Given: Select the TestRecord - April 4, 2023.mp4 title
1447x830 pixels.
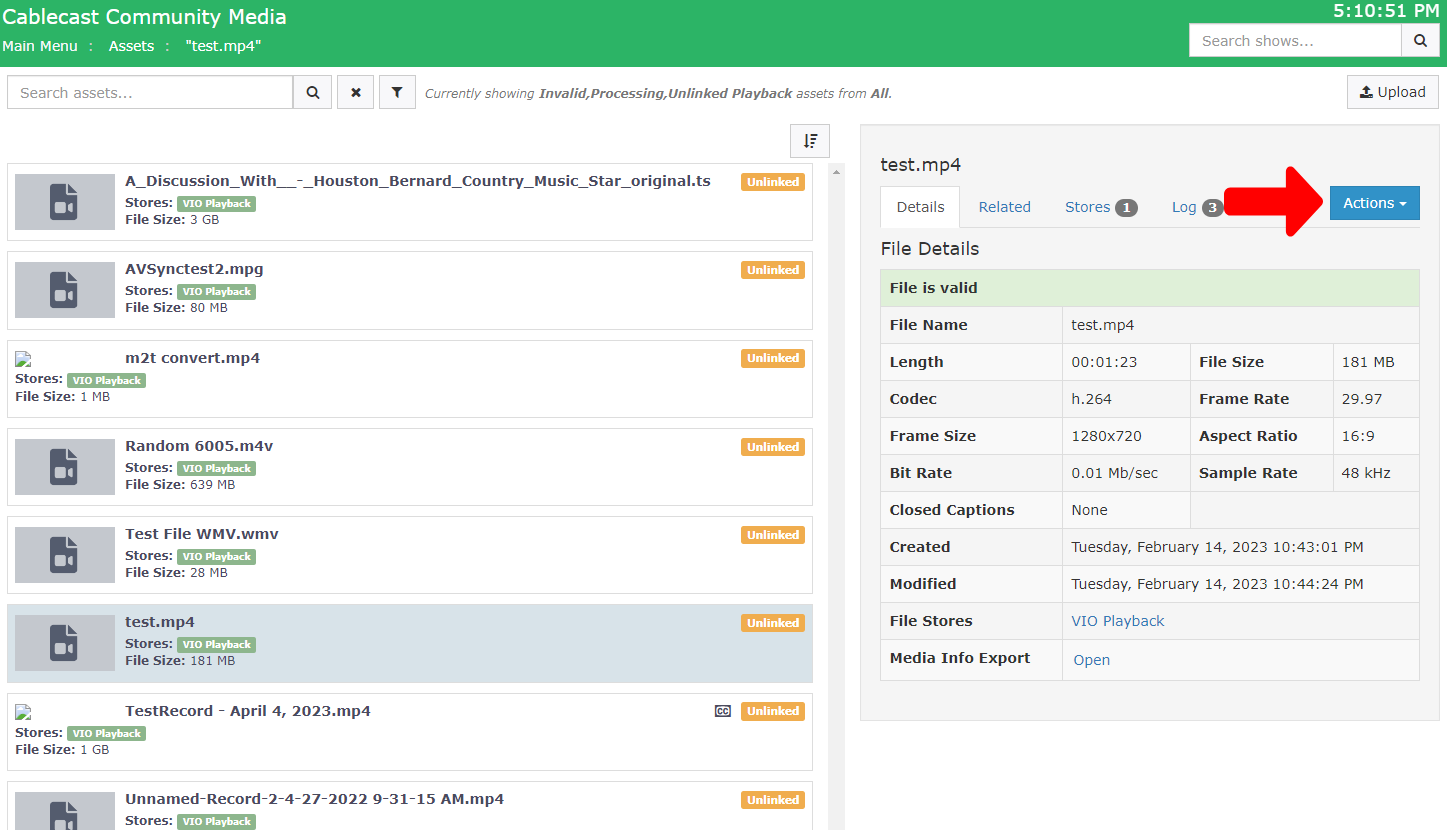Looking at the screenshot, I should (x=248, y=711).
